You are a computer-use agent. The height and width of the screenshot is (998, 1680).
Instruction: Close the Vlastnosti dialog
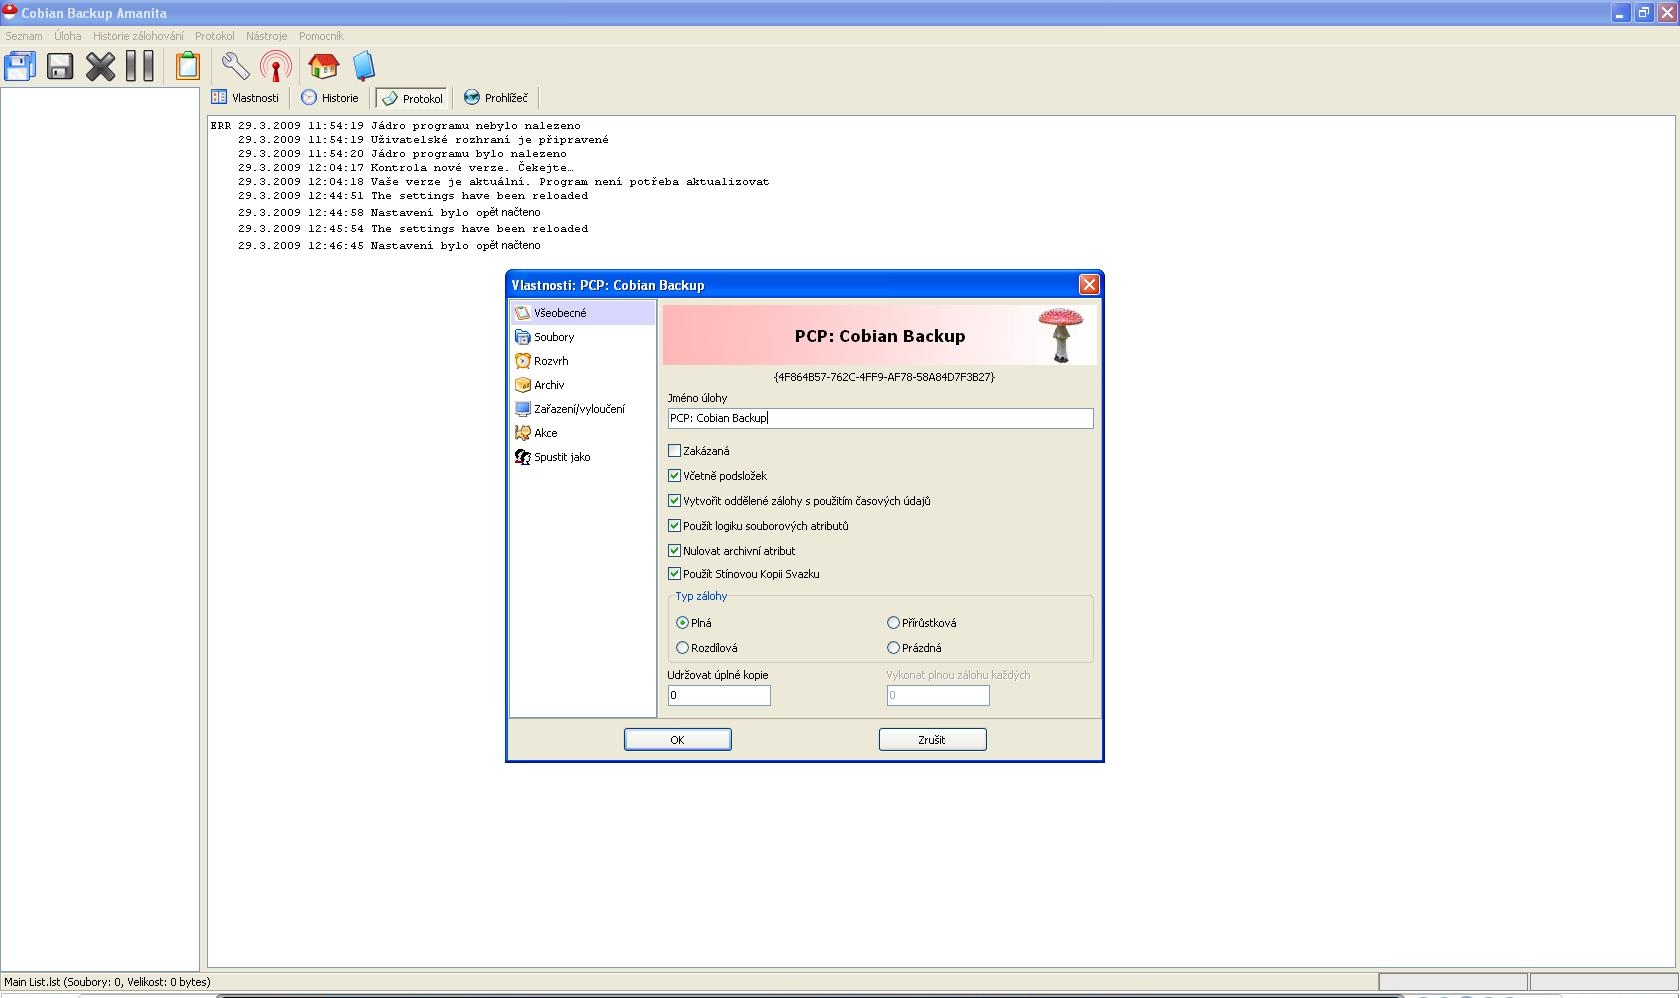1089,285
